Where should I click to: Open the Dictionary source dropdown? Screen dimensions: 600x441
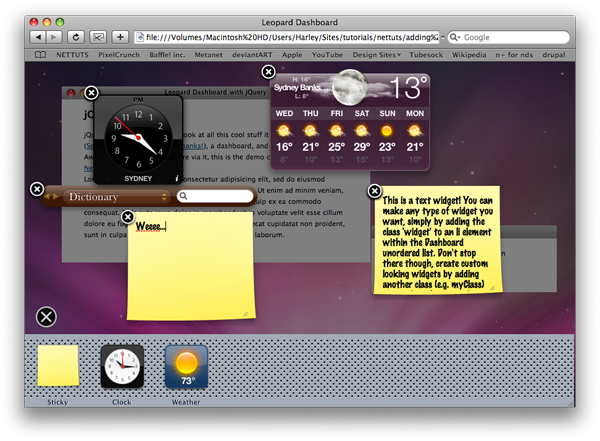tap(117, 197)
